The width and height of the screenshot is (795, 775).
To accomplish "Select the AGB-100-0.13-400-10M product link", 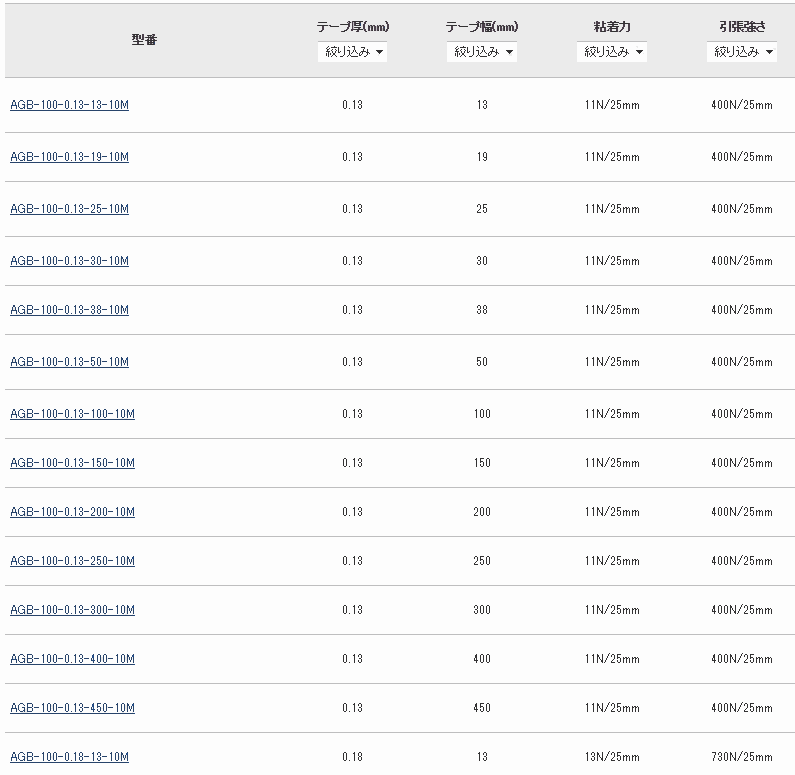I will [x=72, y=659].
